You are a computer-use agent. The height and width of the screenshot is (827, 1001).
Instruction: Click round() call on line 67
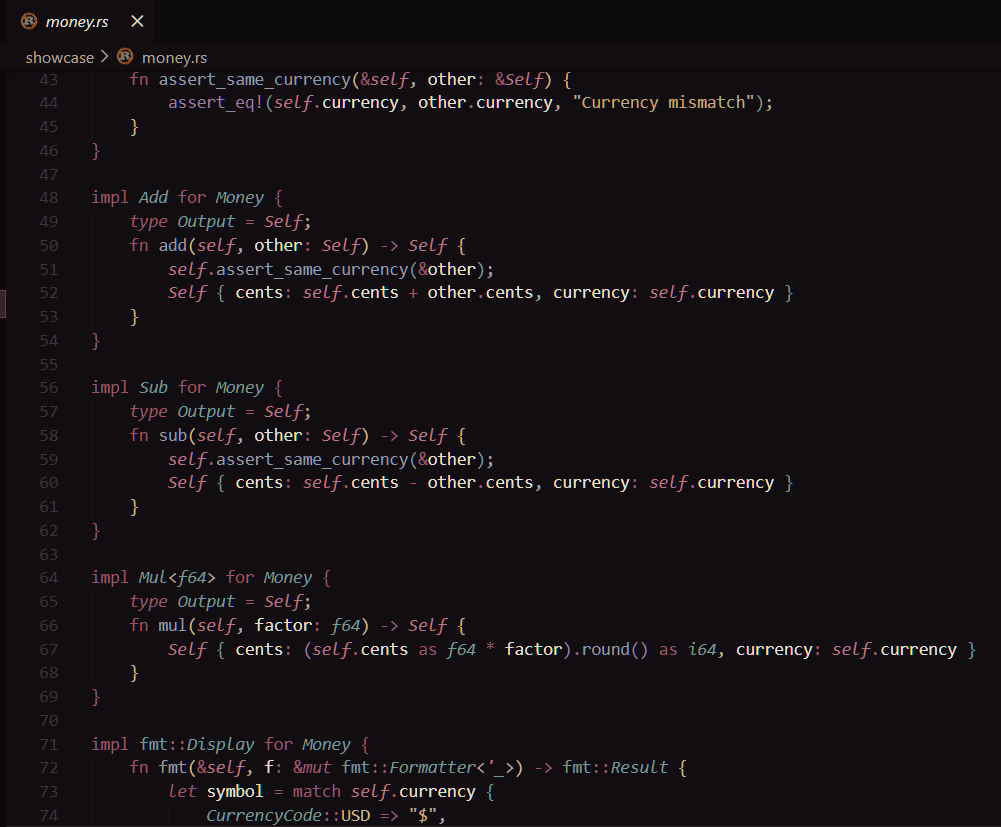pyautogui.click(x=615, y=649)
